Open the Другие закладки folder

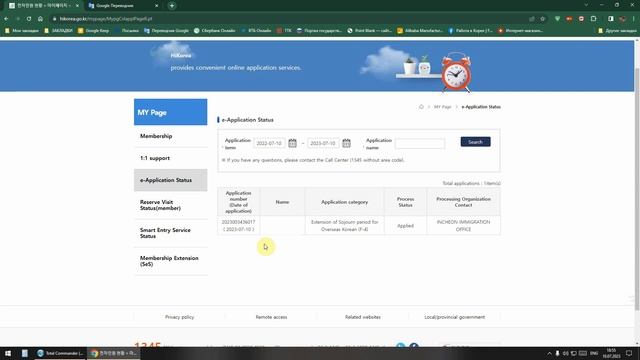click(617, 31)
